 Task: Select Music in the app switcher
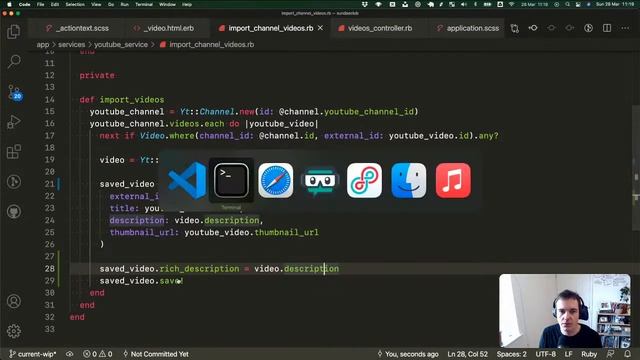pos(453,180)
